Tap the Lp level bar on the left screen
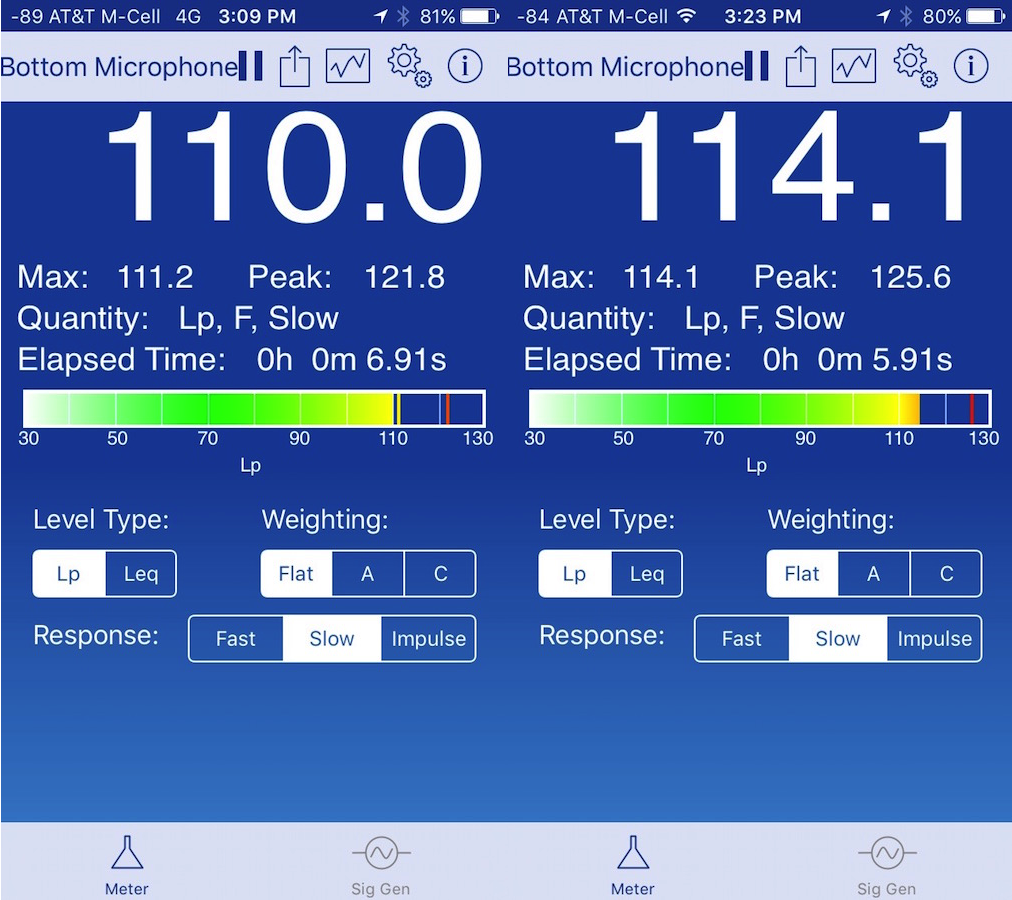This screenshot has width=1012, height=900. 254,409
